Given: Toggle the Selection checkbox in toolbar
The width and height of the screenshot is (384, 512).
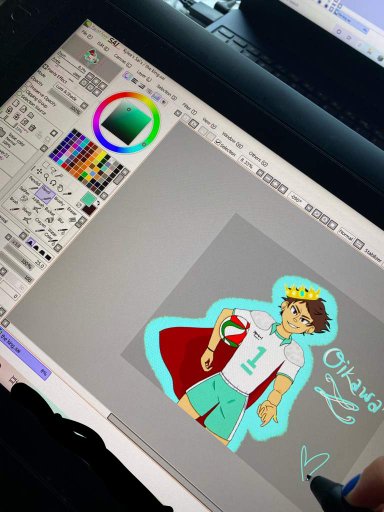Looking at the screenshot, I should pyautogui.click(x=218, y=142).
